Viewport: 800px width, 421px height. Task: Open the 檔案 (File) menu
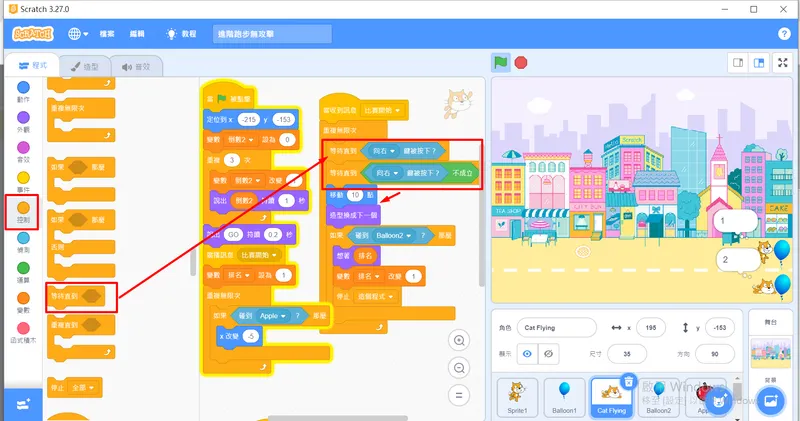pos(107,34)
